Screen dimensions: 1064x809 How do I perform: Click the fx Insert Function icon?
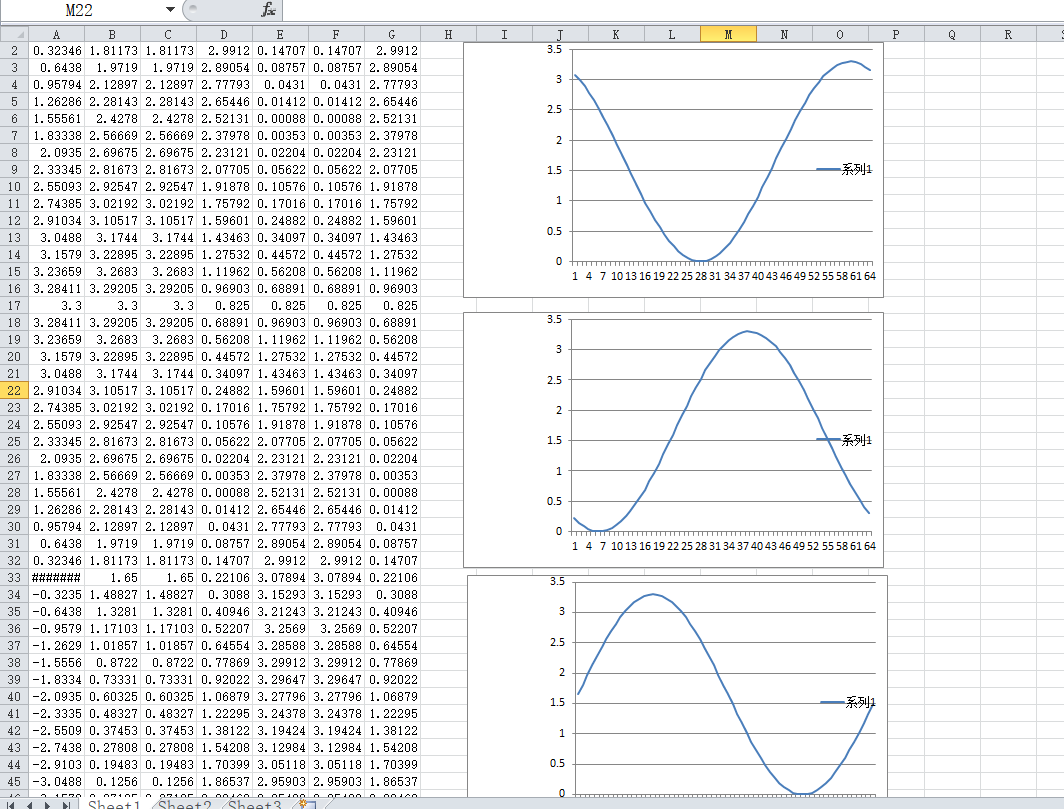point(269,10)
